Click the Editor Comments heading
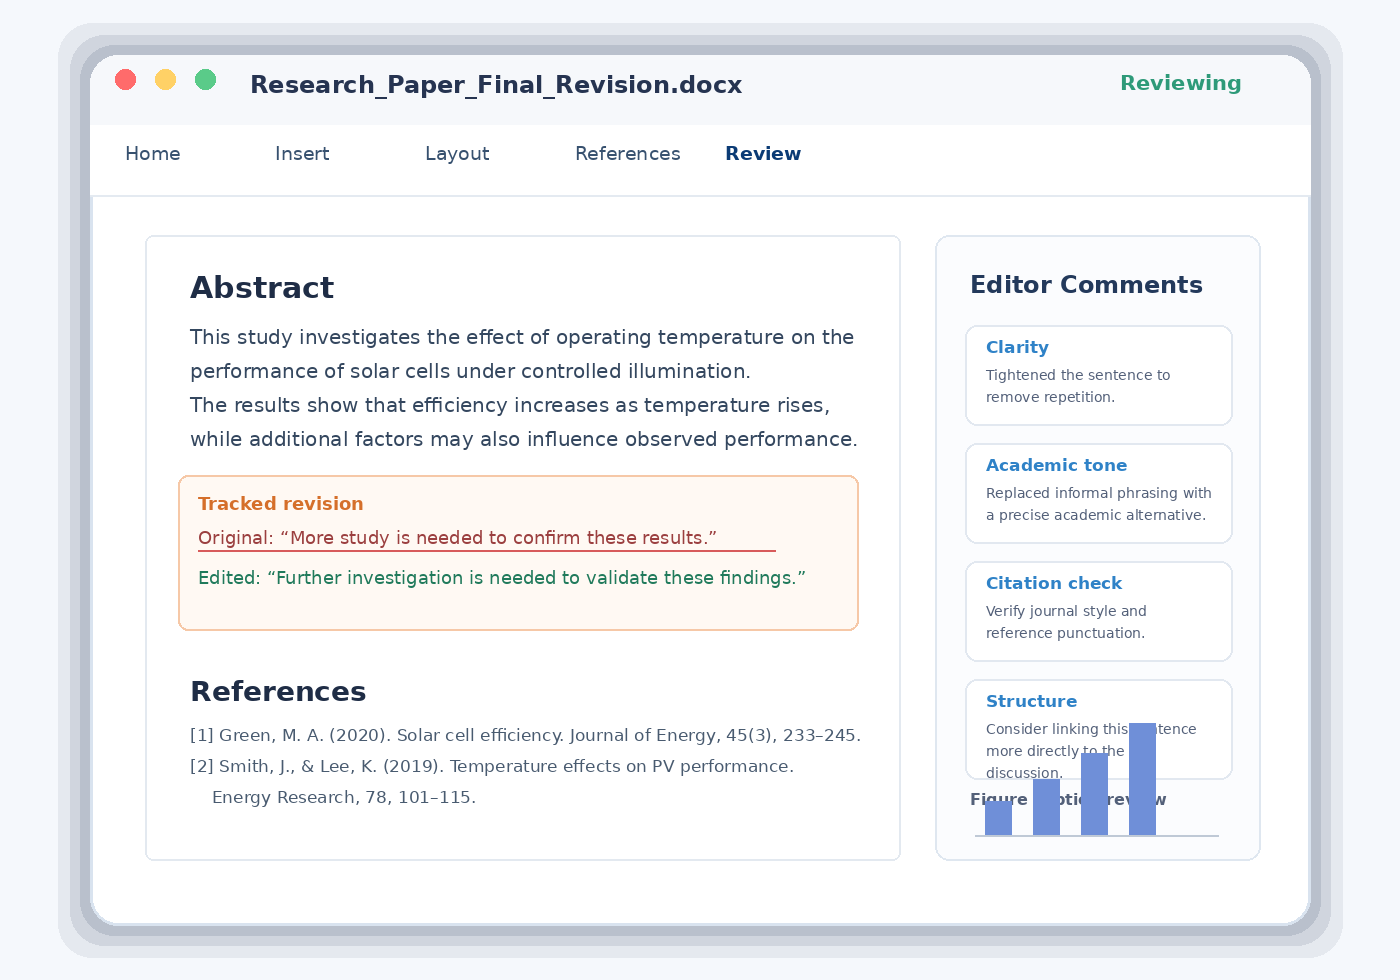Viewport: 1400px width, 980px height. (1086, 285)
